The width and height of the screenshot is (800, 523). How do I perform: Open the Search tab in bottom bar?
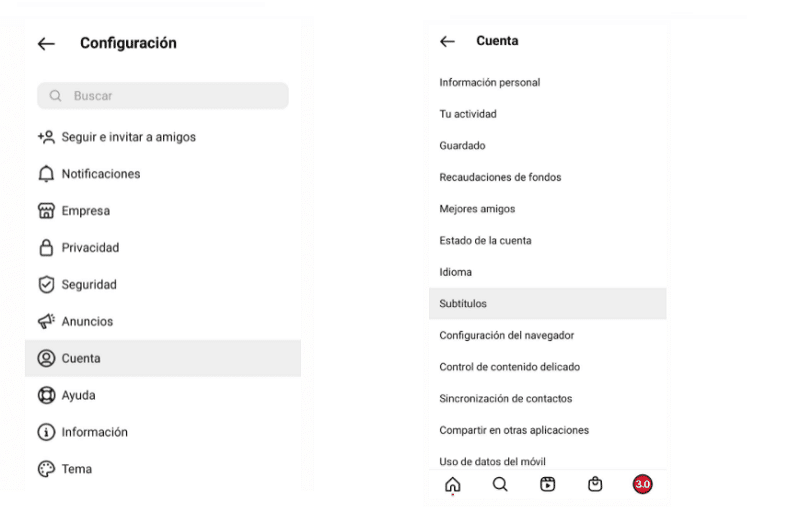click(500, 484)
